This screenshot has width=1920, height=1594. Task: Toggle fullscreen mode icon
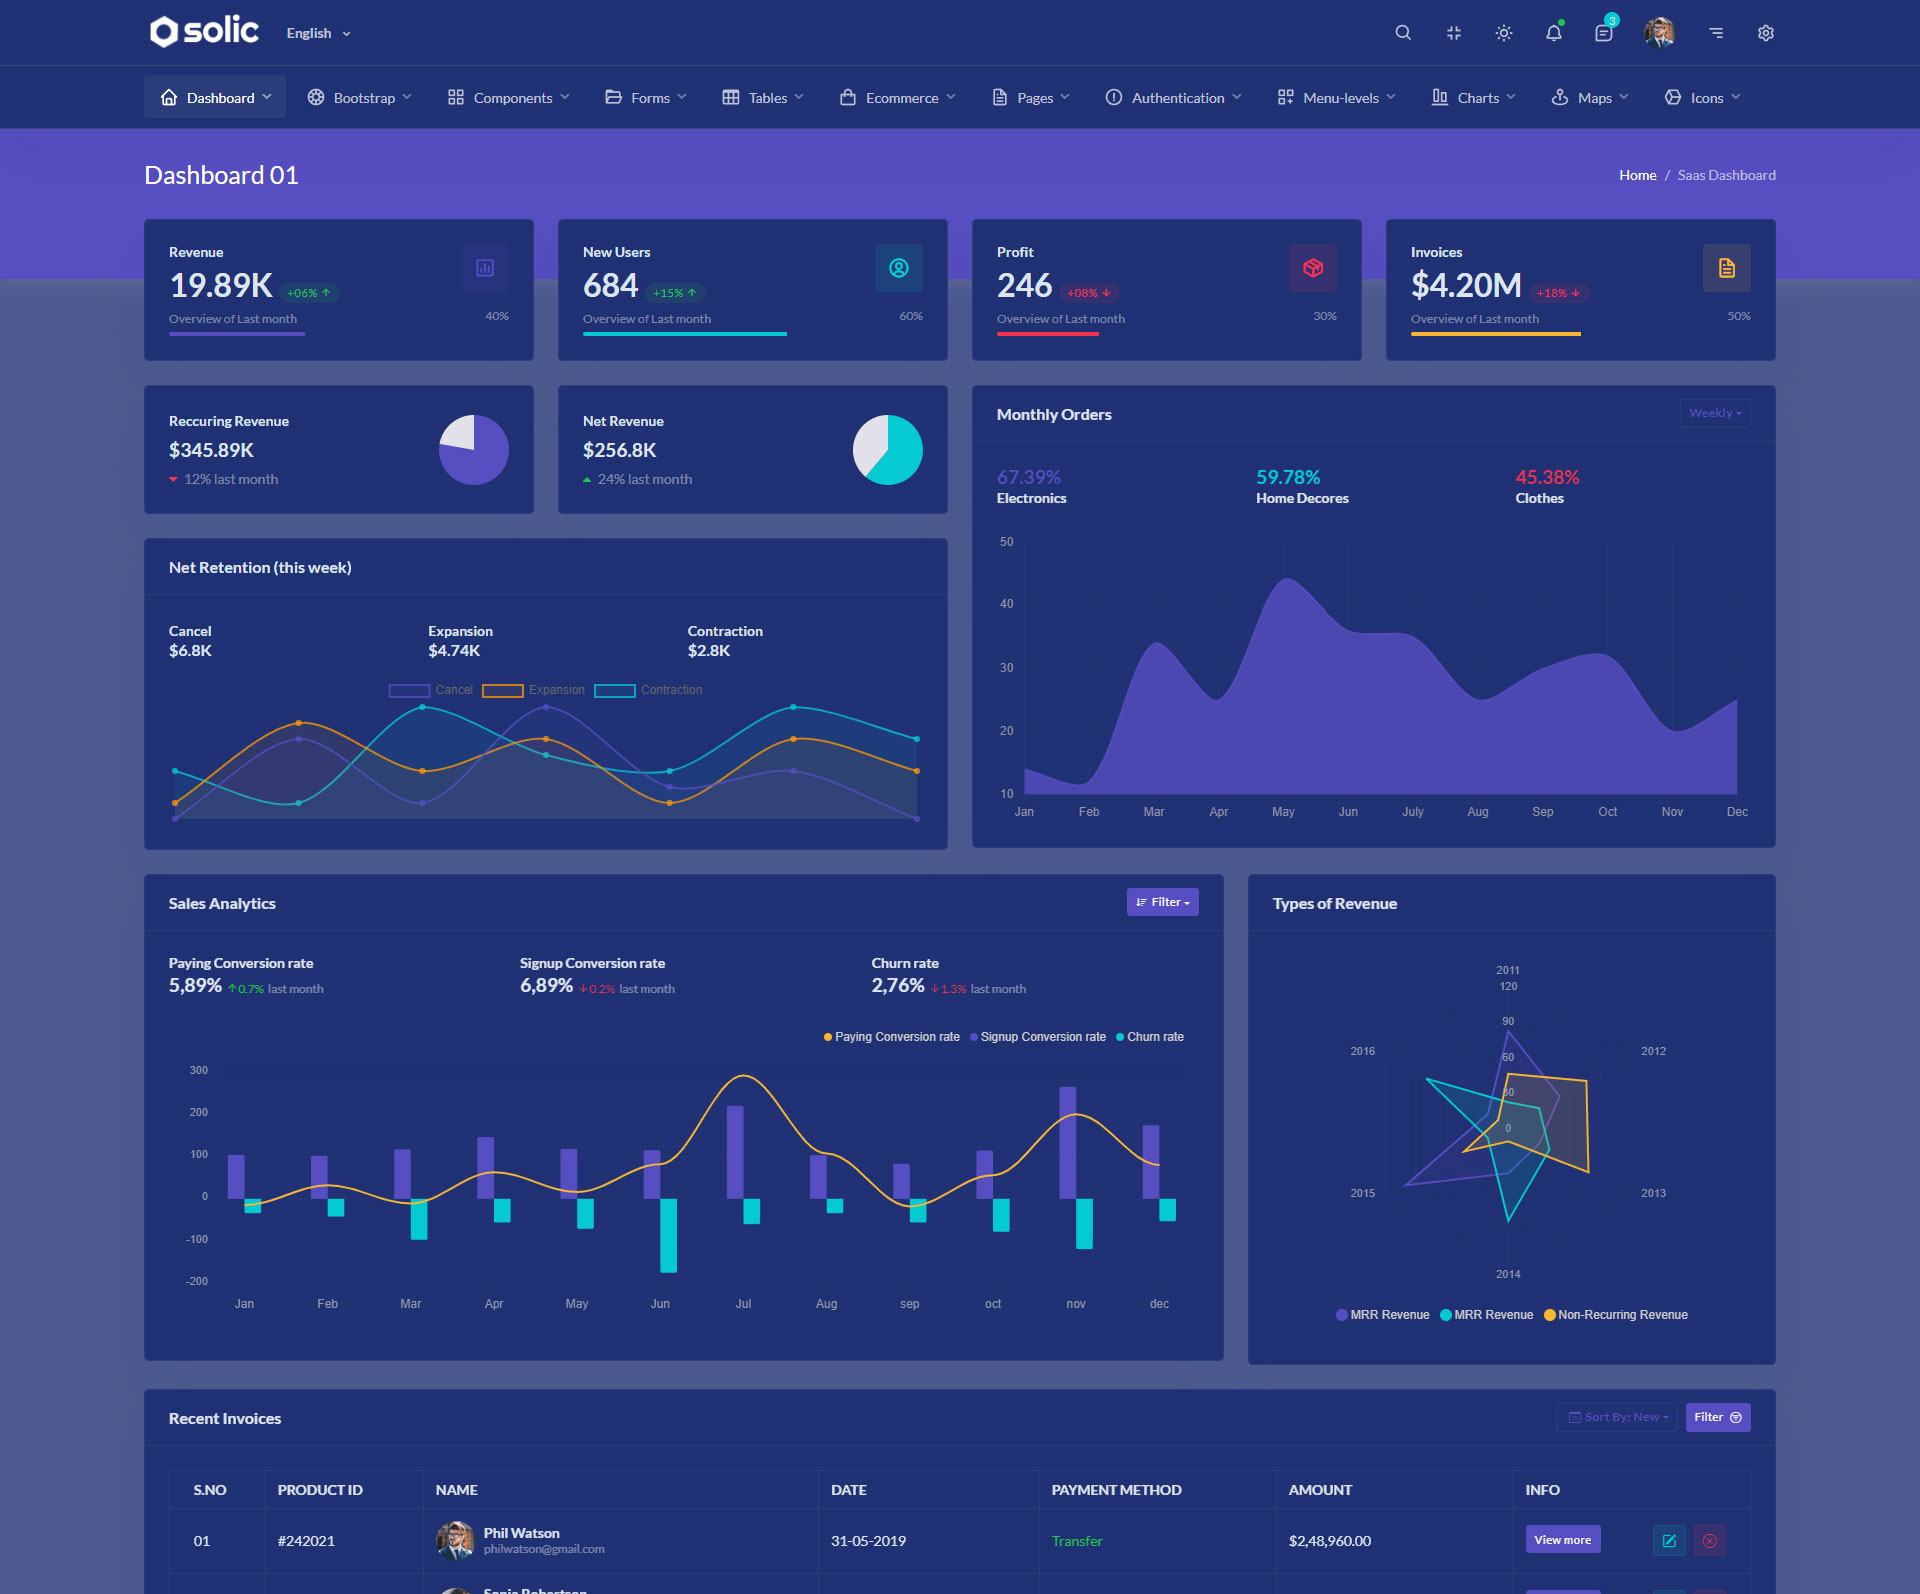tap(1453, 33)
